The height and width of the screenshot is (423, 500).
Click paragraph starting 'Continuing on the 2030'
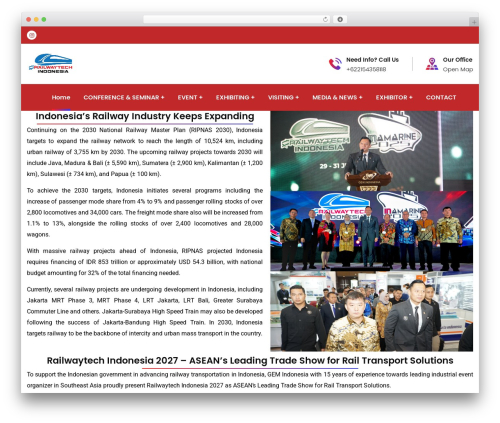(145, 152)
